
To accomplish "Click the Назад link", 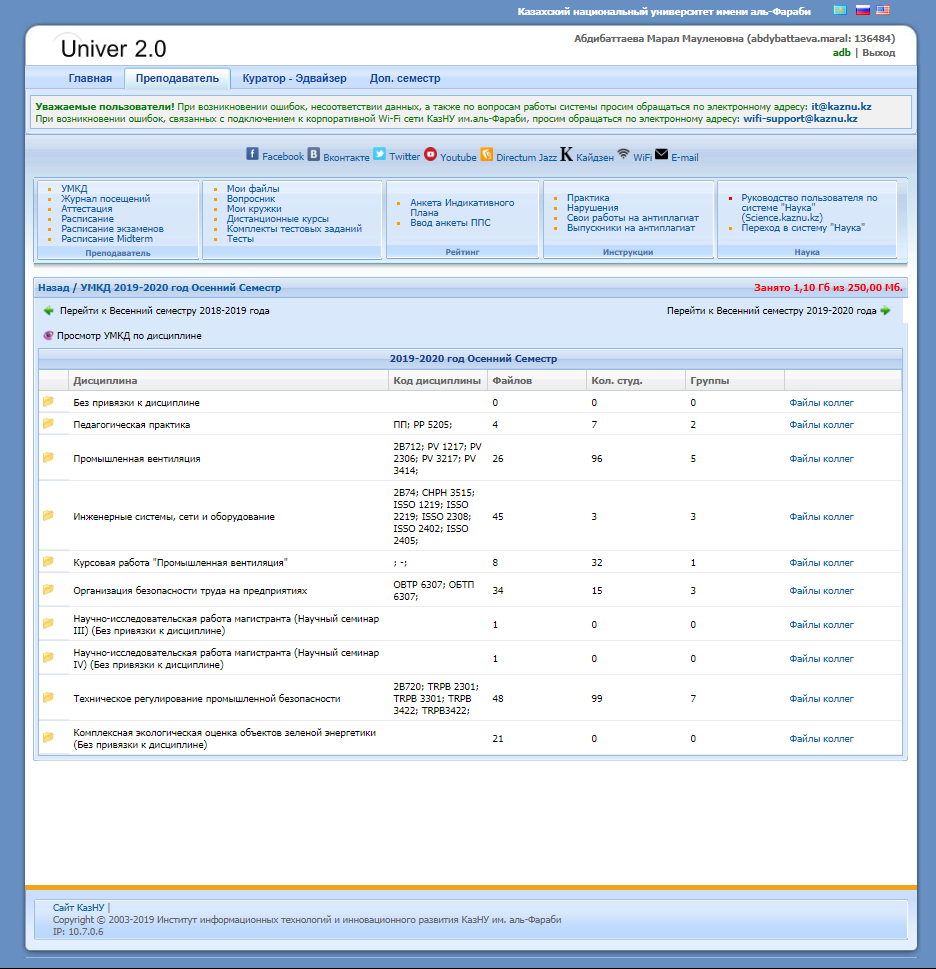I will (x=54, y=287).
